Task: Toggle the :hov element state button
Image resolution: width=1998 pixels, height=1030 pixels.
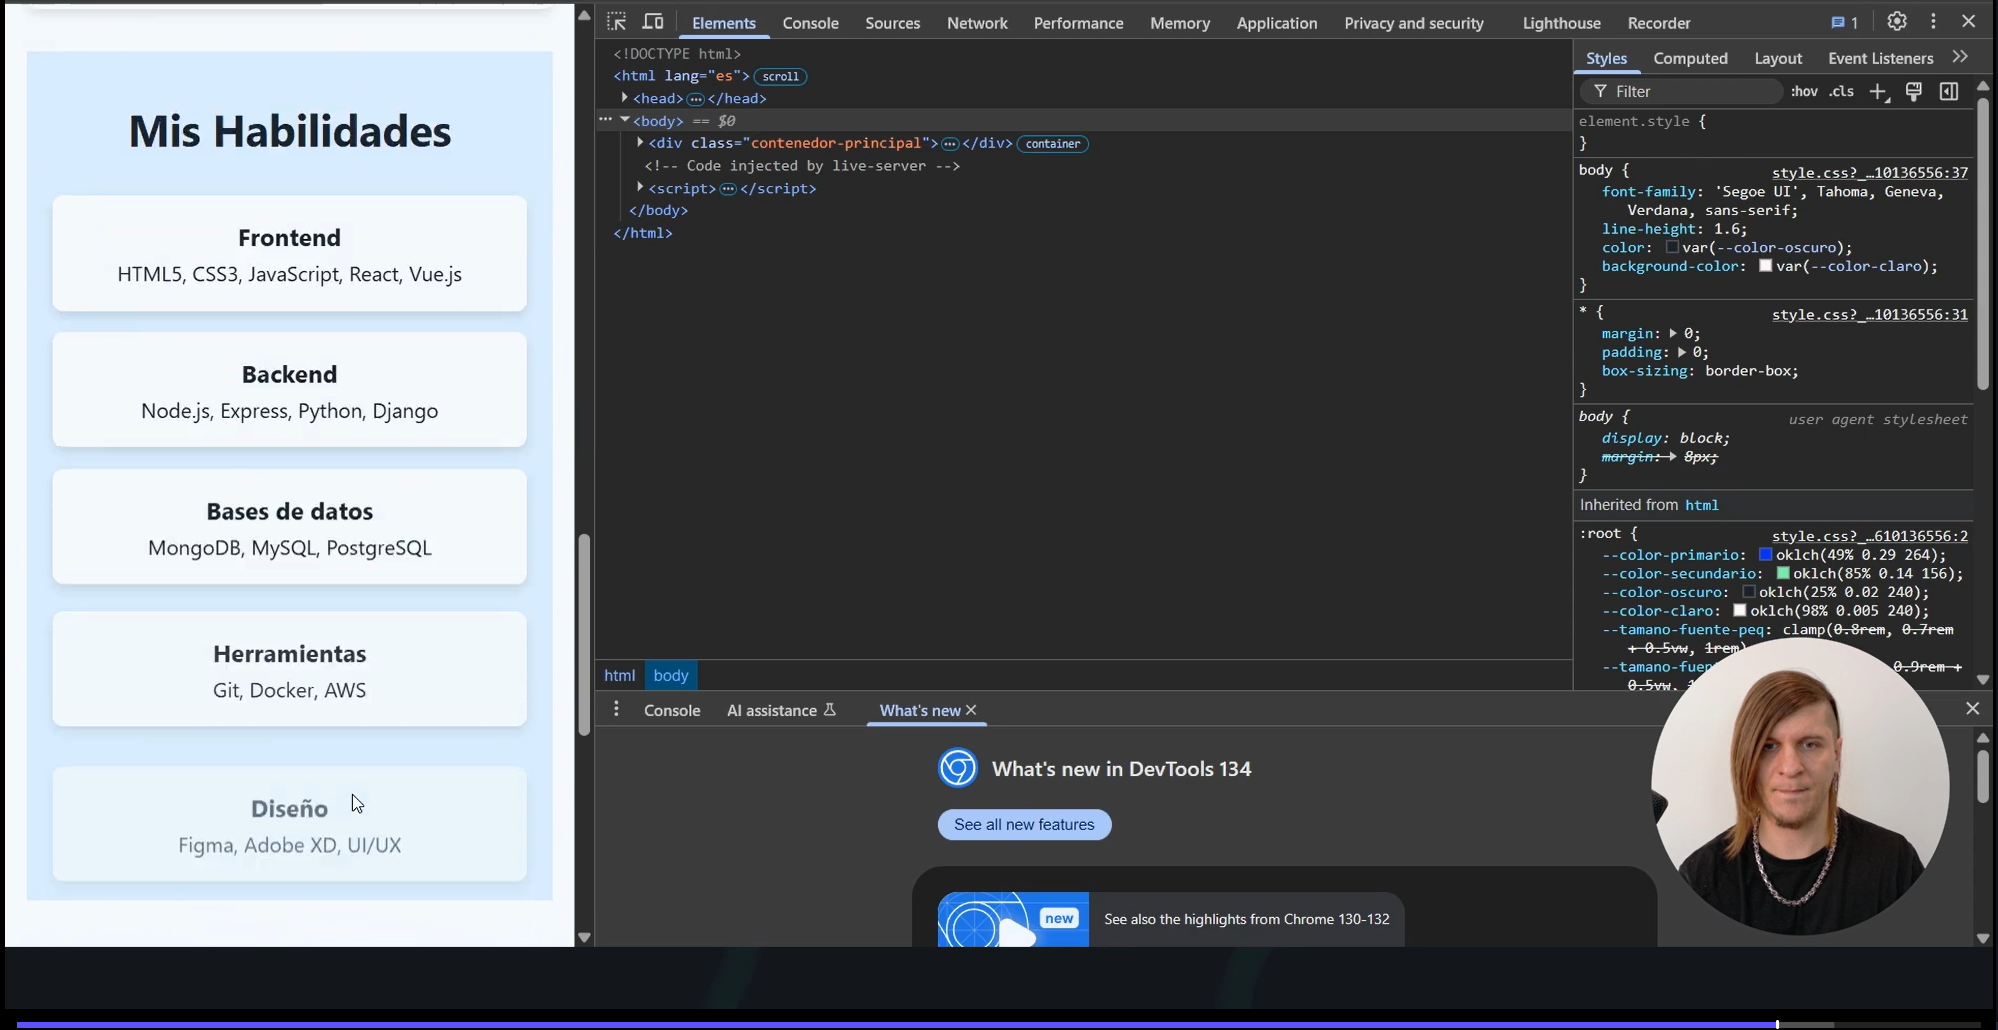Action: click(x=1804, y=91)
